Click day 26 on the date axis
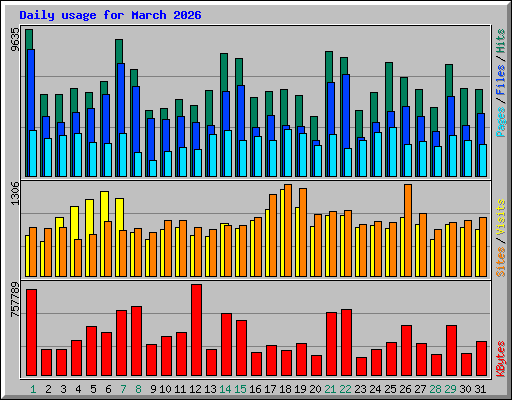This screenshot has height=400, width=512. [x=405, y=389]
